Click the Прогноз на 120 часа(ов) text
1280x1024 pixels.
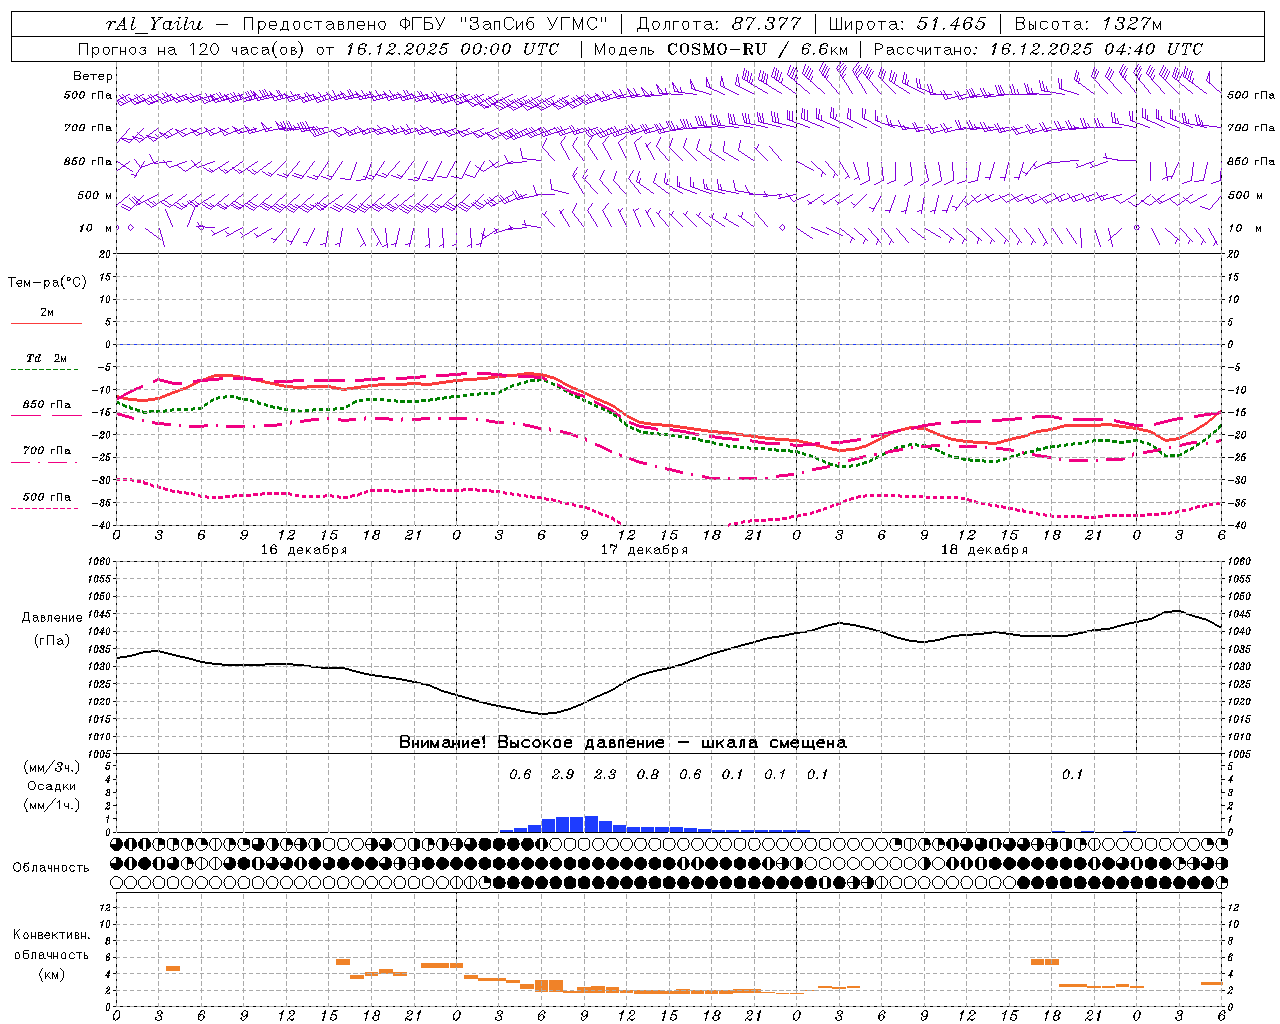coord(192,49)
